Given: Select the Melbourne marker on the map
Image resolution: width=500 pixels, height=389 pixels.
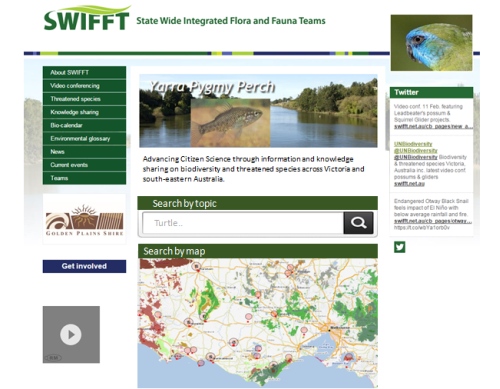Looking at the screenshot, I should coord(329,329).
